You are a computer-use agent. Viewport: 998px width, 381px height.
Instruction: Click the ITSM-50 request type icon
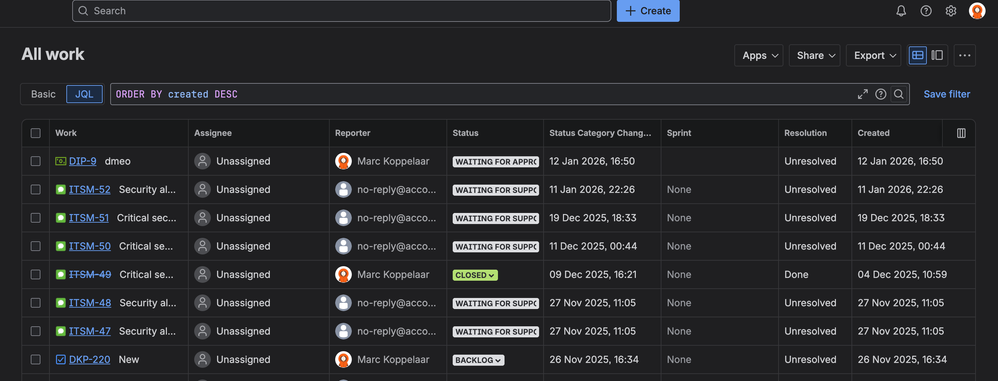(60, 246)
